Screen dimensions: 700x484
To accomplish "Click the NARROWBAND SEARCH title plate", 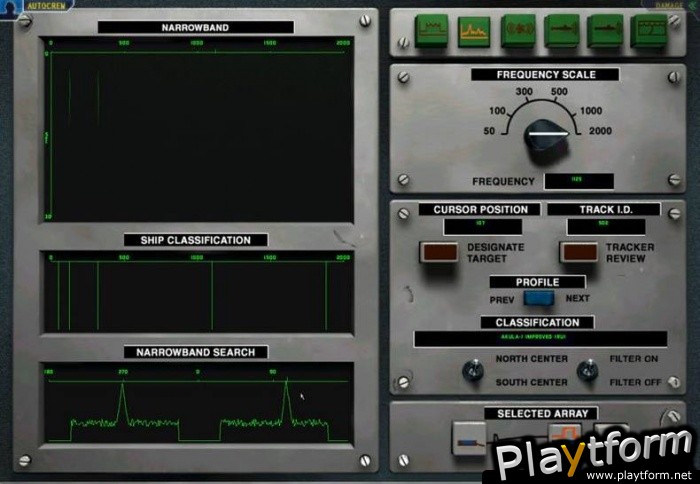I will (196, 352).
